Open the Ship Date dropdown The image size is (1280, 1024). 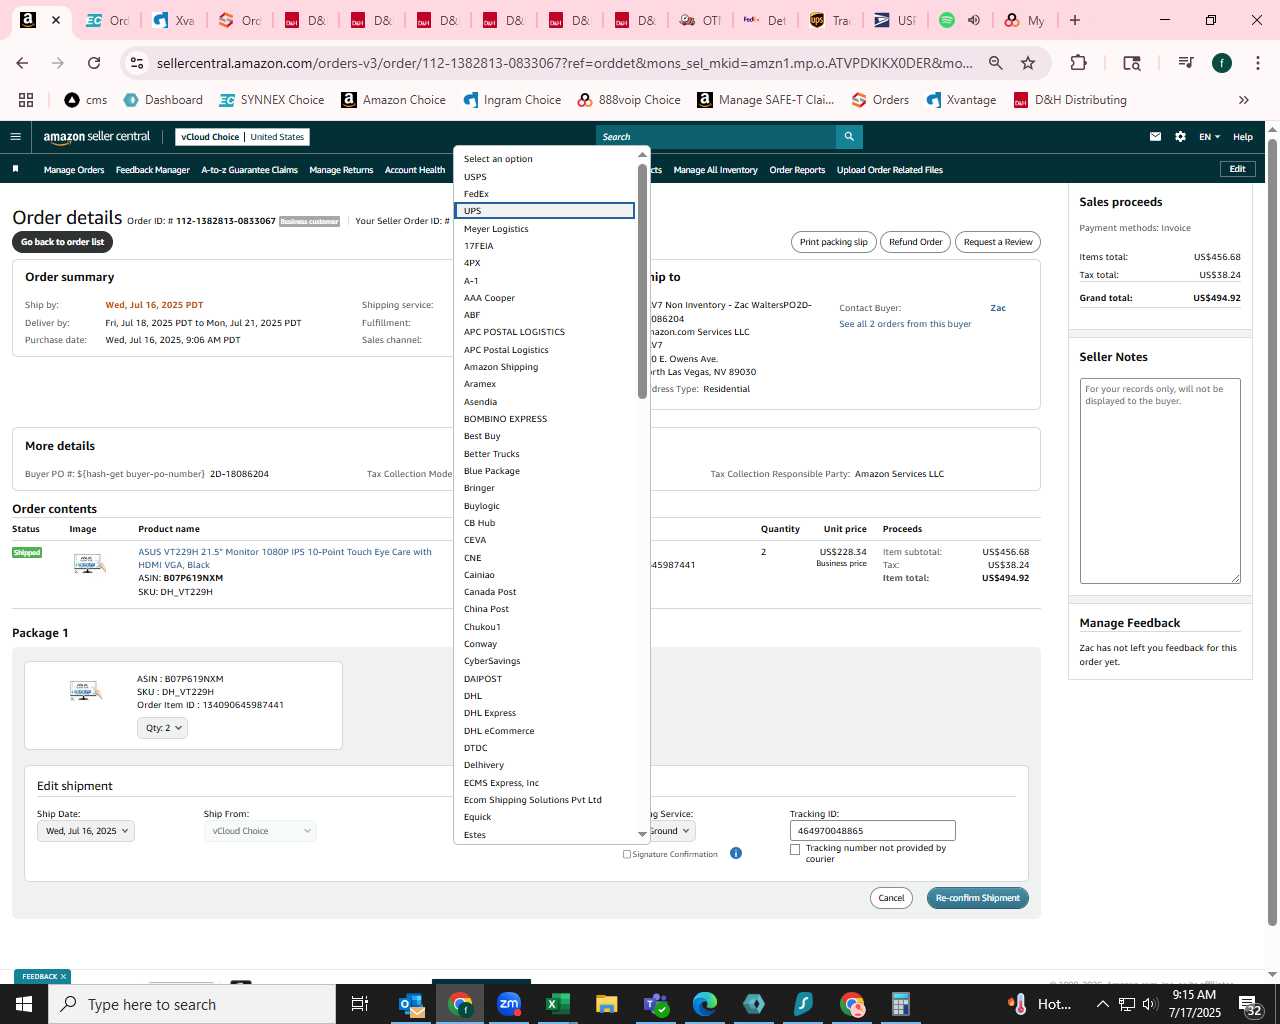86,831
